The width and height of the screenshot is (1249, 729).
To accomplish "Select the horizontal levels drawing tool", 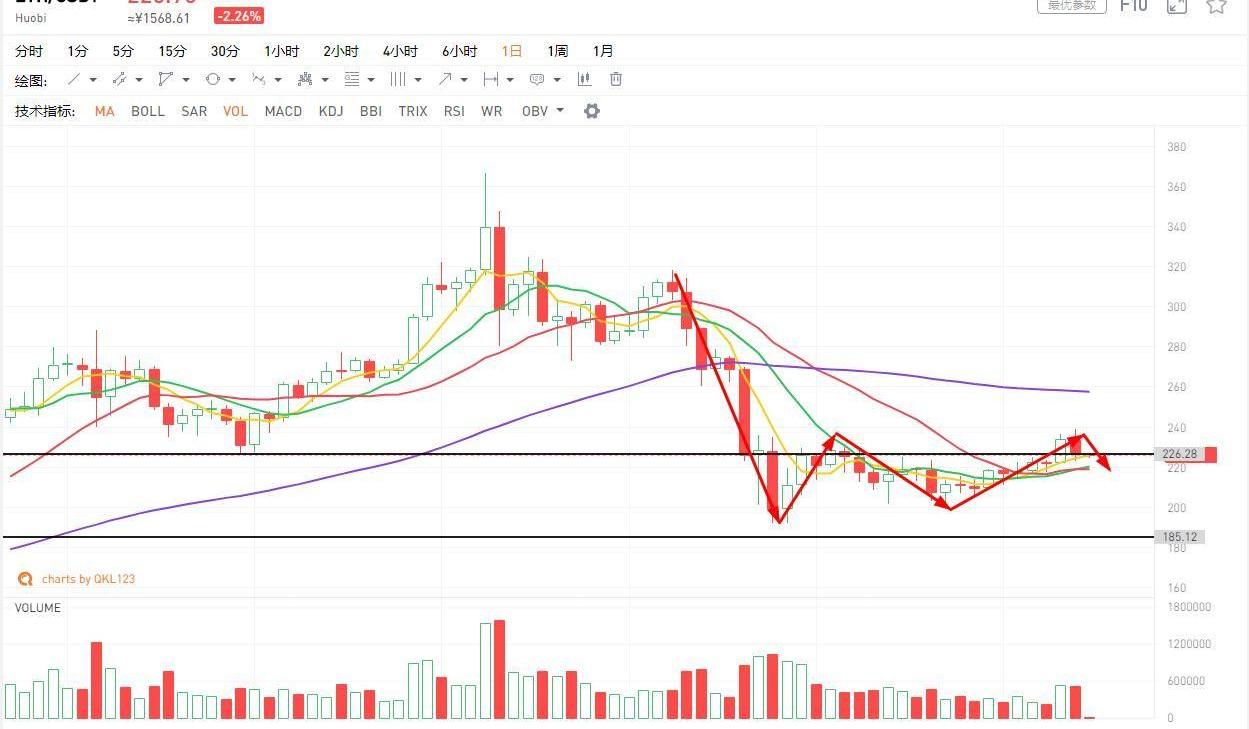I will [351, 79].
